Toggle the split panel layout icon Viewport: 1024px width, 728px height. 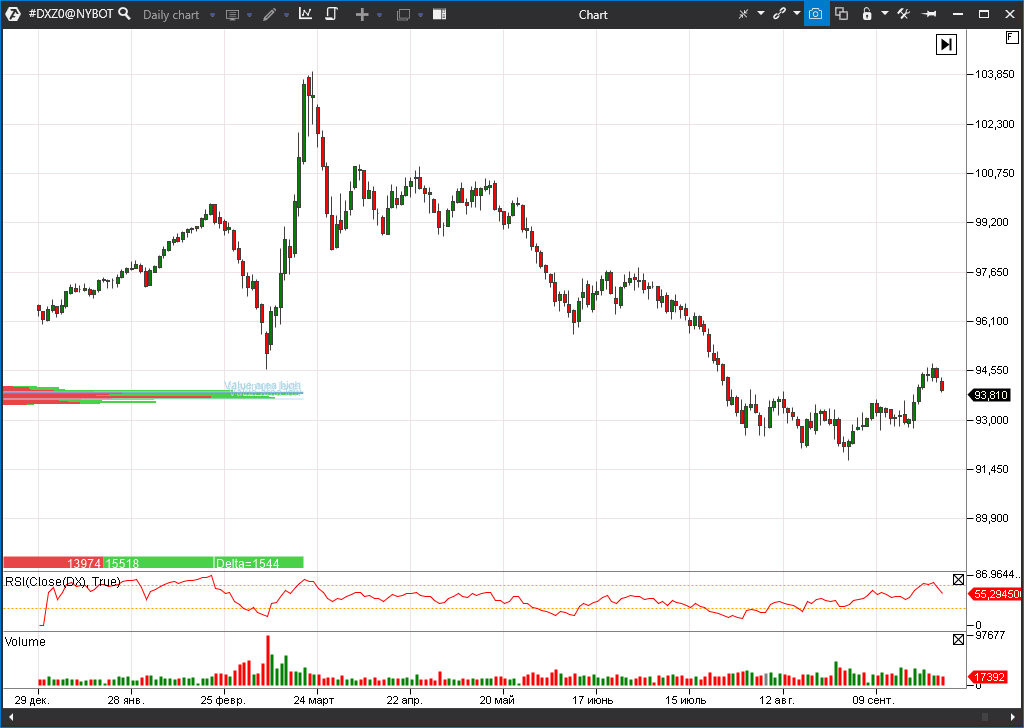click(439, 14)
